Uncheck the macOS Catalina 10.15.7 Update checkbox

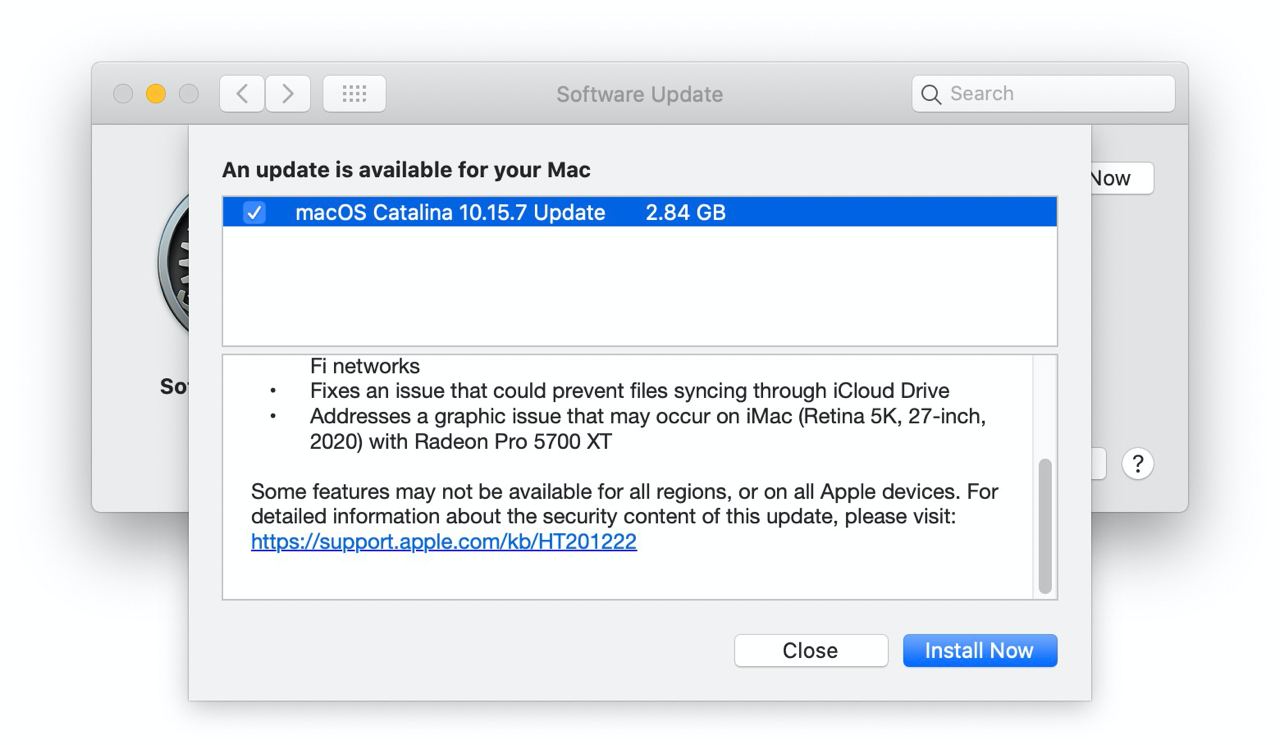[x=255, y=212]
